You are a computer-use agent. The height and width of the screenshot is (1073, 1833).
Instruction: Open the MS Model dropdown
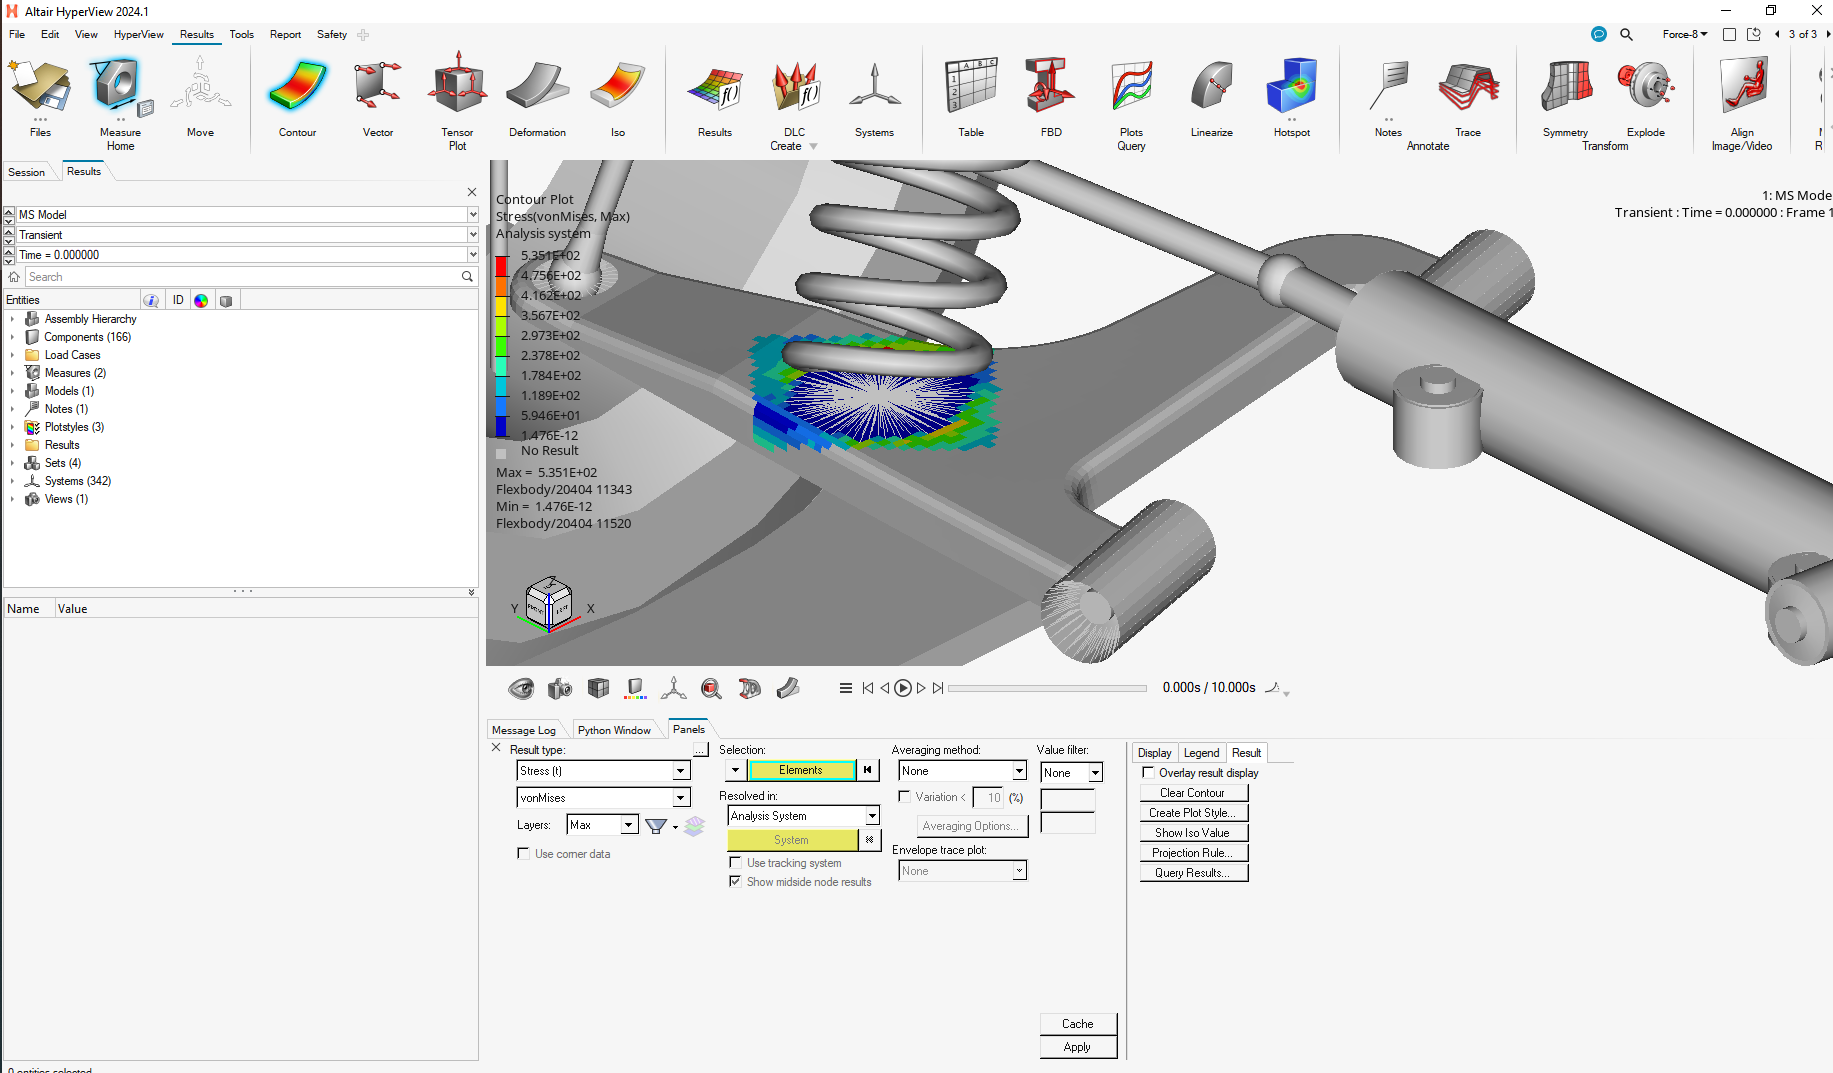[473, 215]
